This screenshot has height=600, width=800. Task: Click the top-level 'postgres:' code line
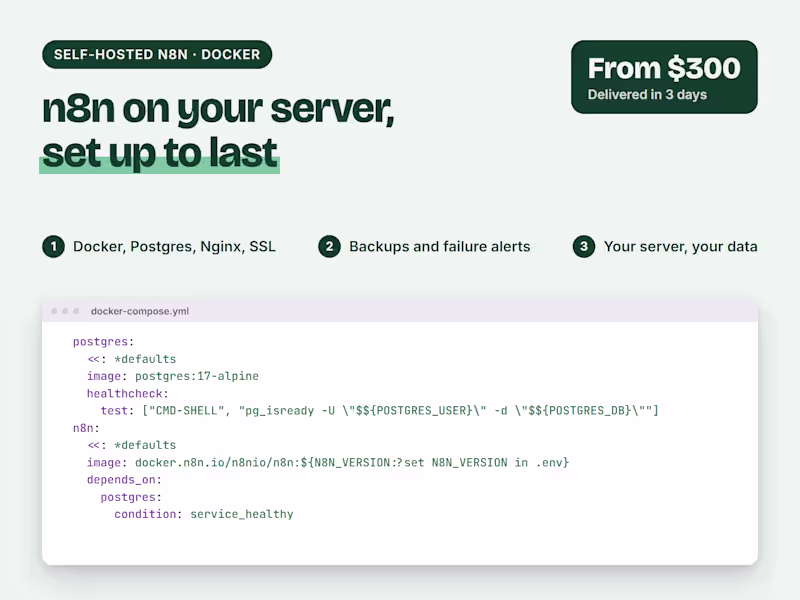tap(104, 342)
